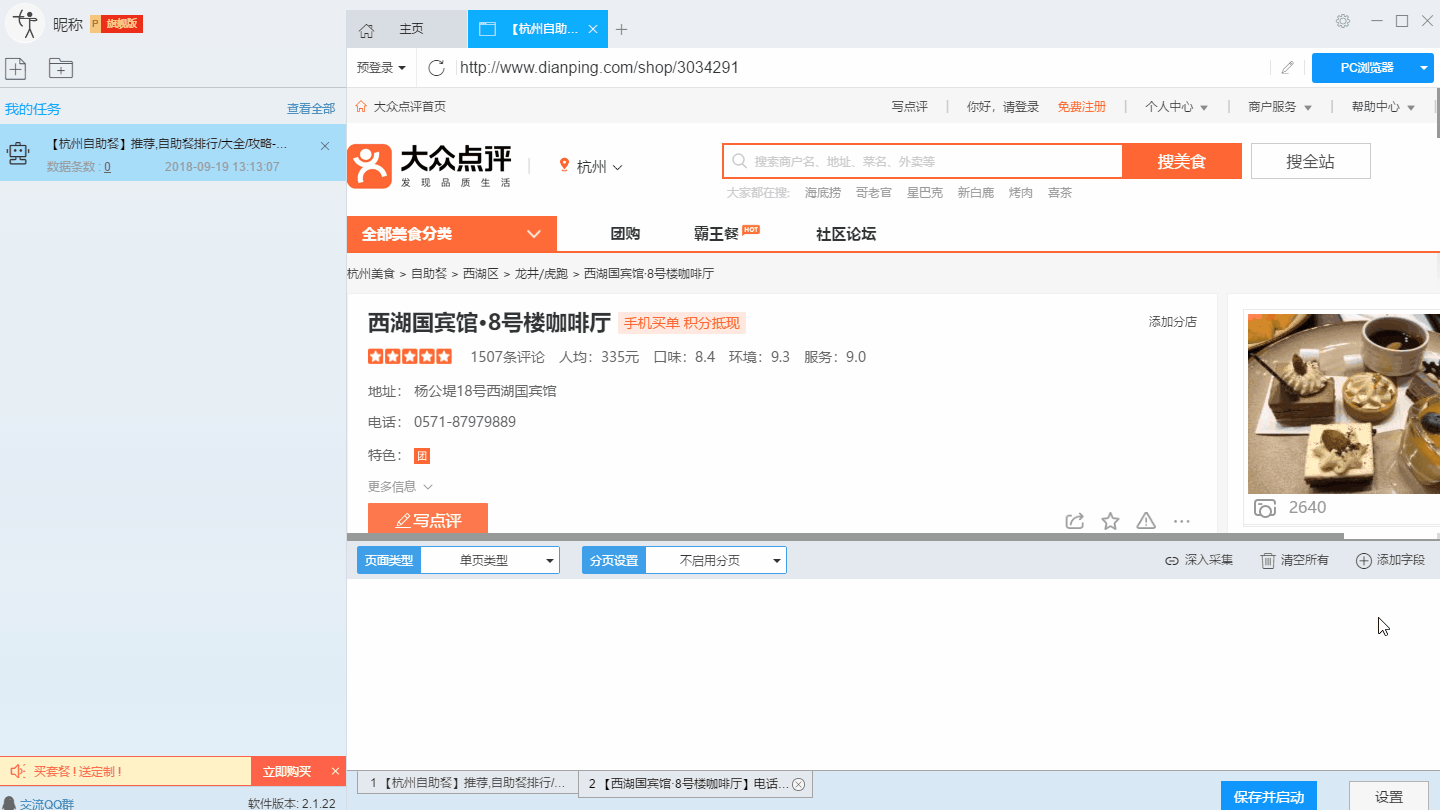Image resolution: width=1440 pixels, height=810 pixels.
Task: Click hot search term 星巴克
Action: [x=925, y=193]
